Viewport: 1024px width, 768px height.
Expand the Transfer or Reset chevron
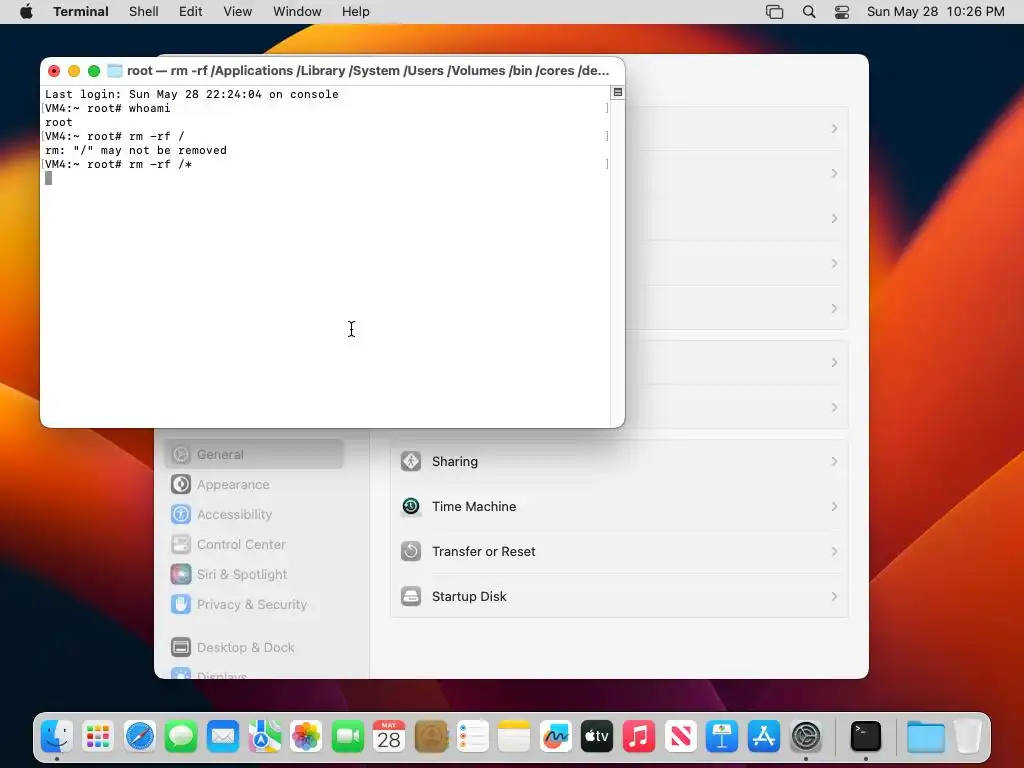point(834,552)
